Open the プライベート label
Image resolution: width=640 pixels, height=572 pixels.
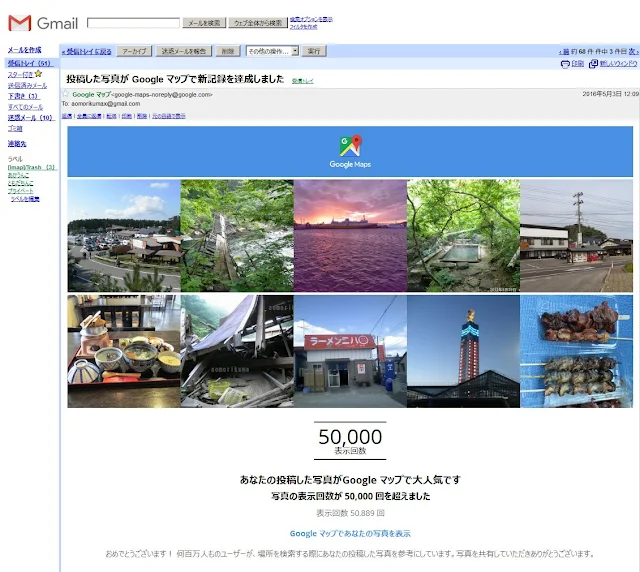click(x=20, y=191)
